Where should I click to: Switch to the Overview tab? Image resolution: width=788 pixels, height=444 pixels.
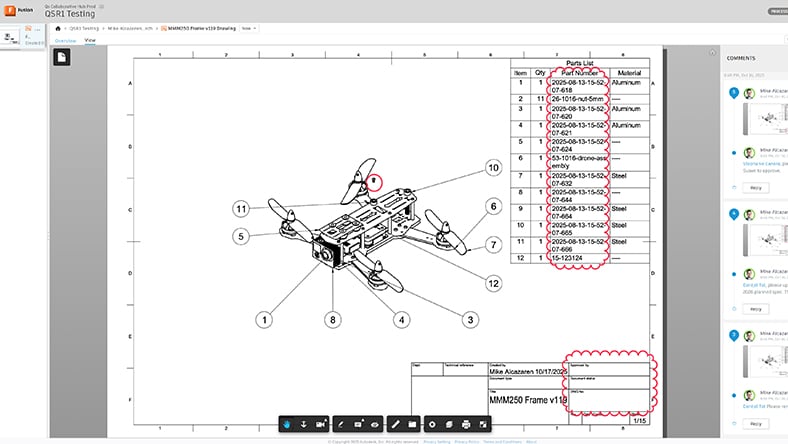point(64,40)
